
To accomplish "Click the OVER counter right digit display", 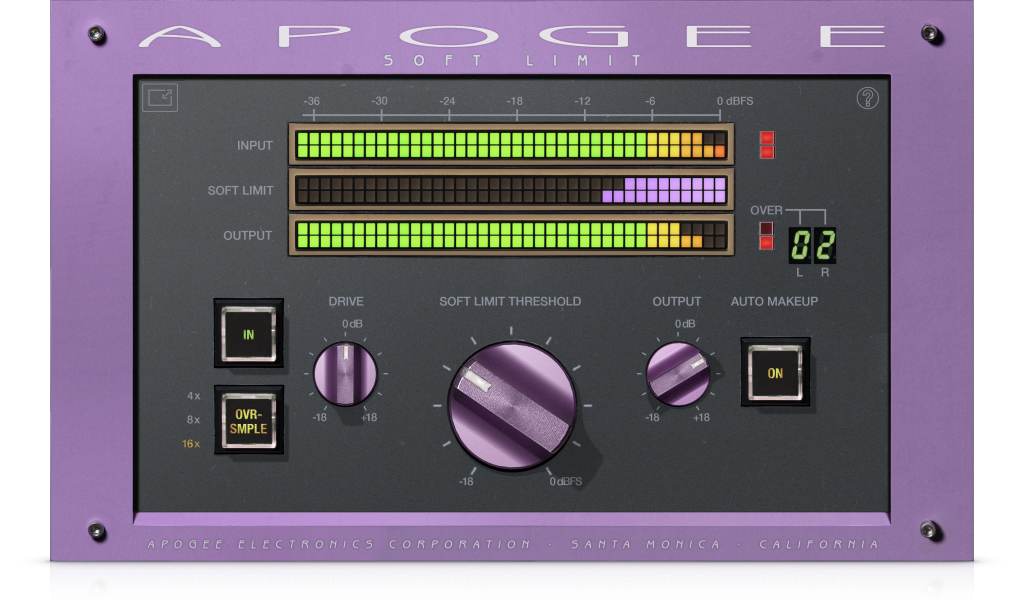I will pyautogui.click(x=824, y=244).
